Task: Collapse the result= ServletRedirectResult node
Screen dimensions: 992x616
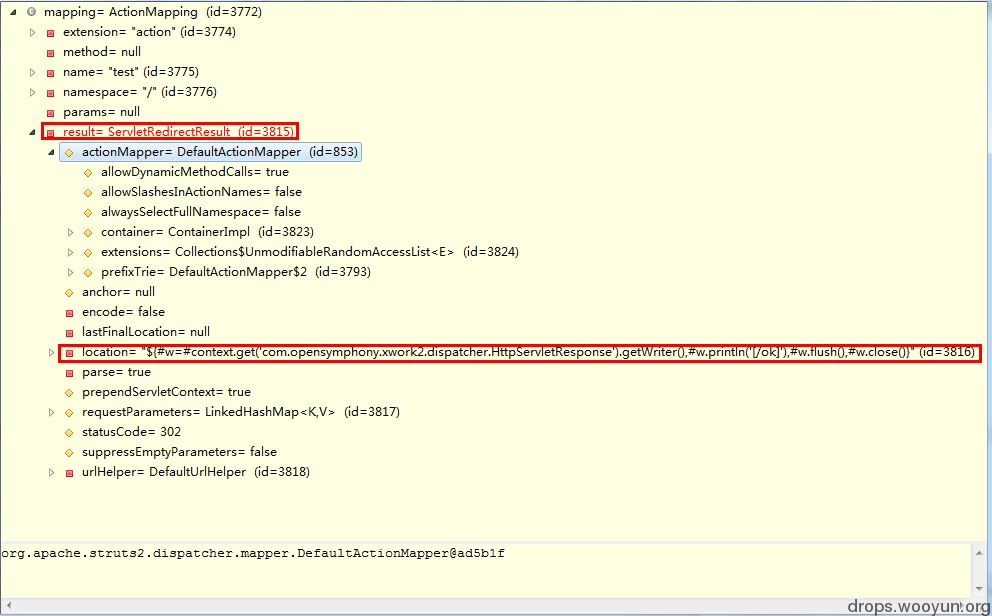Action: tap(32, 133)
